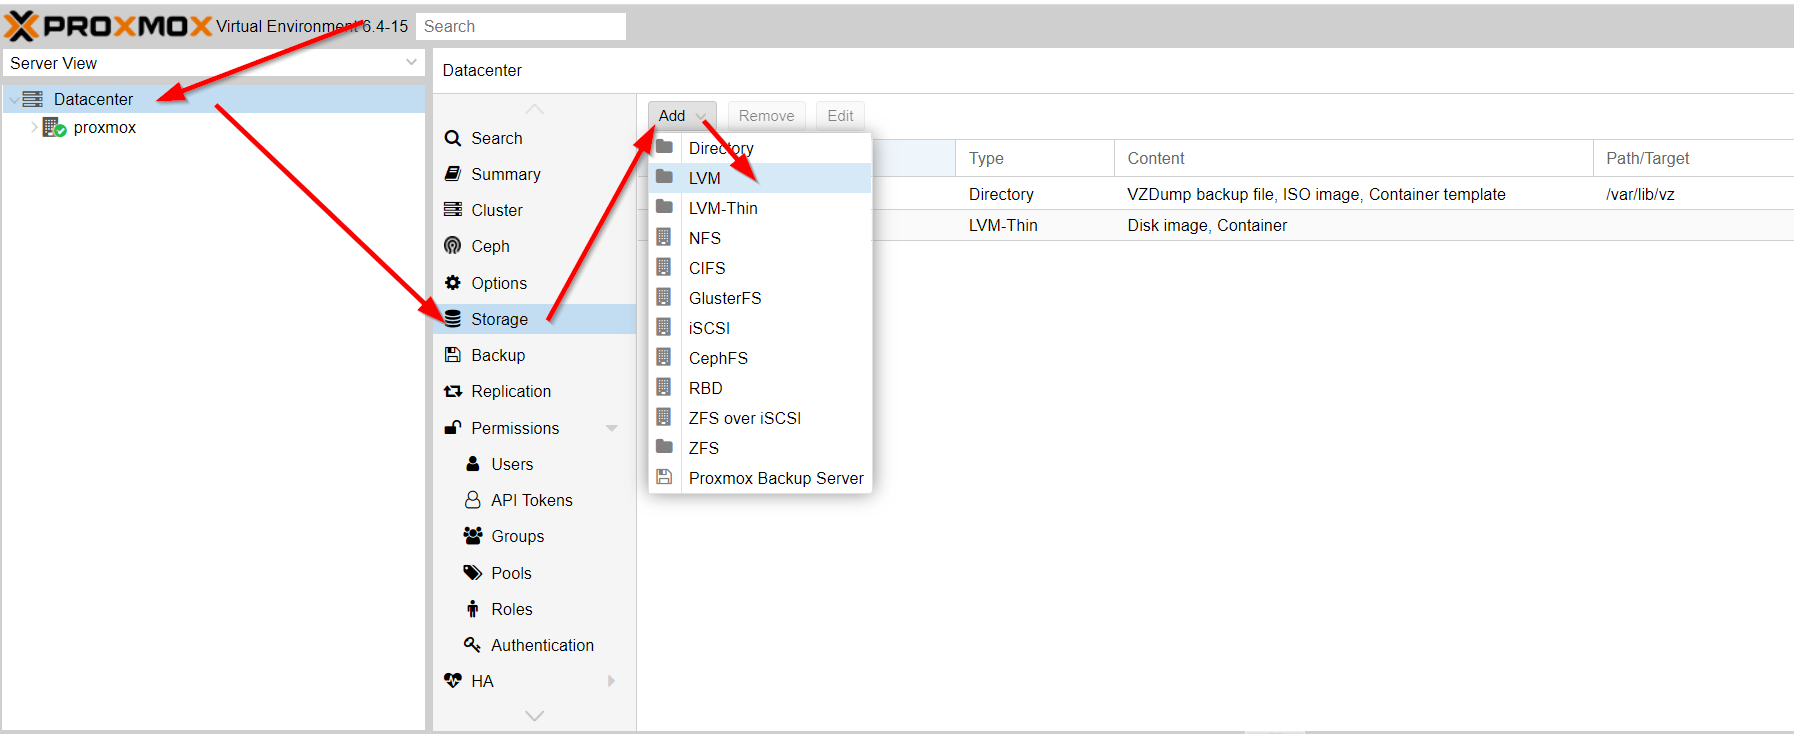This screenshot has width=1794, height=734.
Task: Click the Options gear icon
Action: pyautogui.click(x=453, y=283)
